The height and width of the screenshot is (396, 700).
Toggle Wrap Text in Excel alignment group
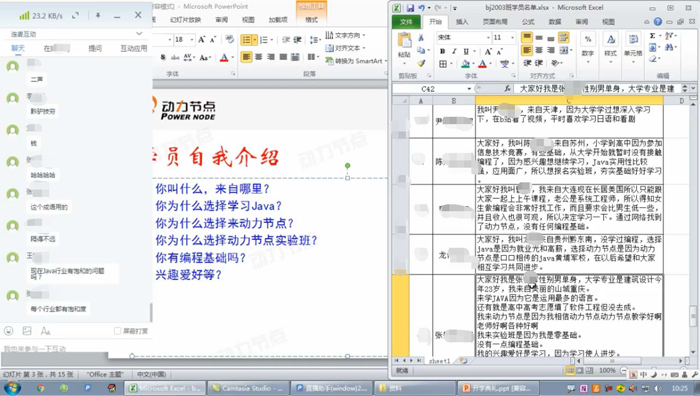[563, 38]
